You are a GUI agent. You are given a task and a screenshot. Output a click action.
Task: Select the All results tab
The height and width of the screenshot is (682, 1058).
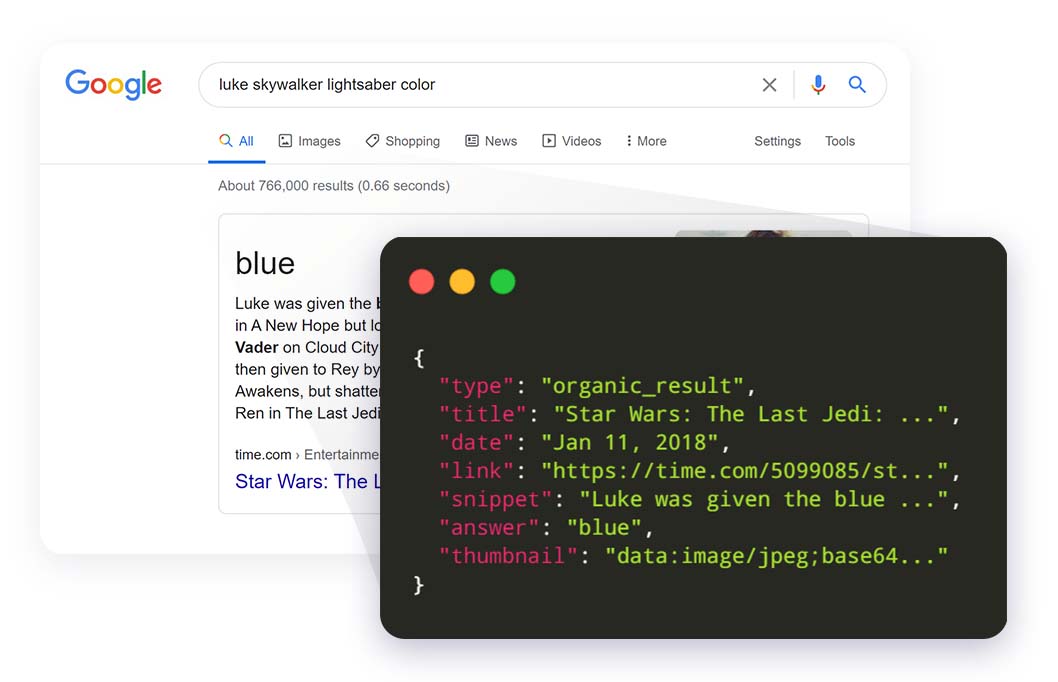(237, 141)
